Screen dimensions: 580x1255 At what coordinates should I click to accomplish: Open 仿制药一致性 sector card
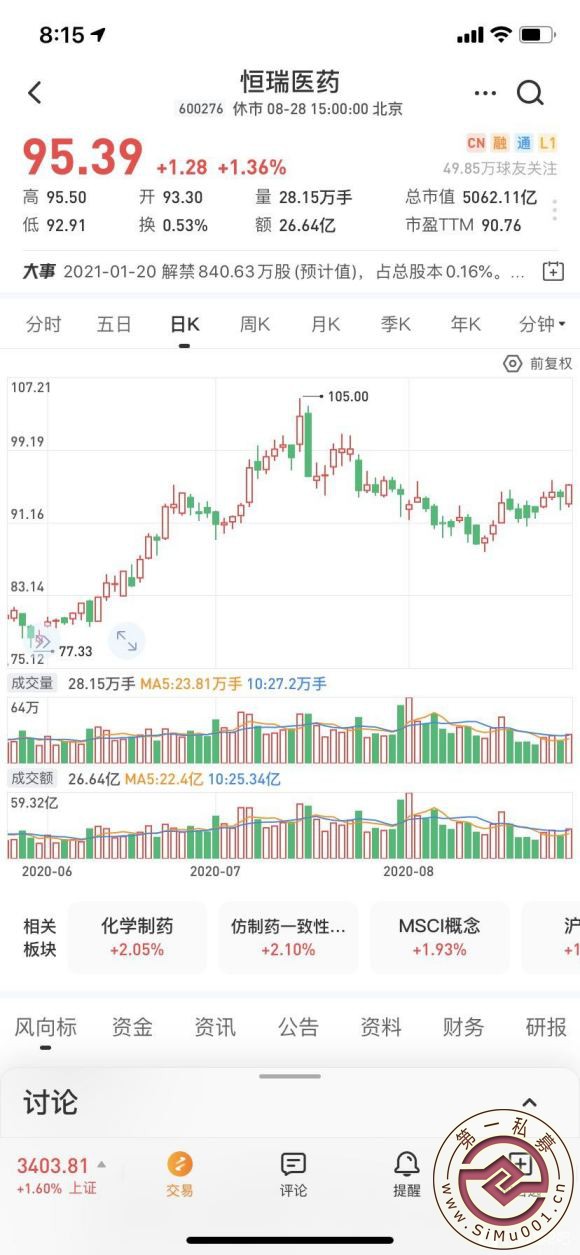(x=288, y=938)
